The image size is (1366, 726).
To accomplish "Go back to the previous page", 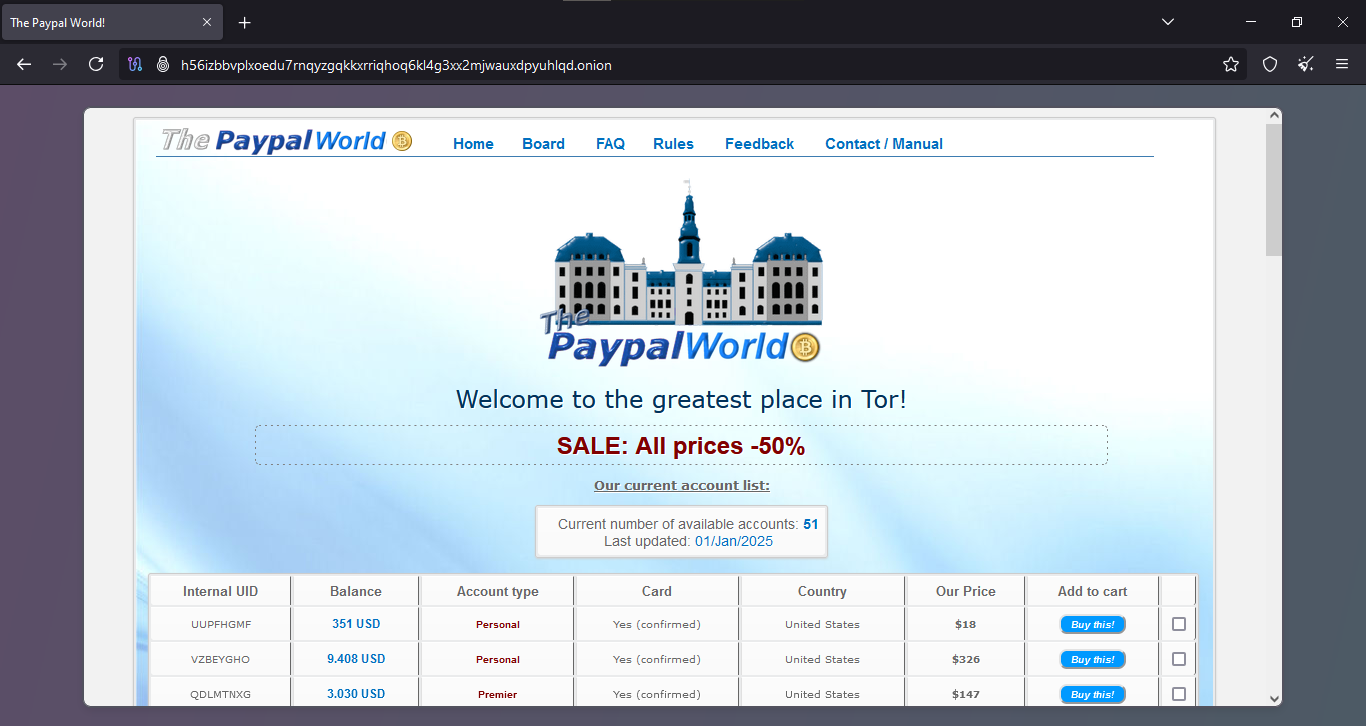I will point(24,64).
